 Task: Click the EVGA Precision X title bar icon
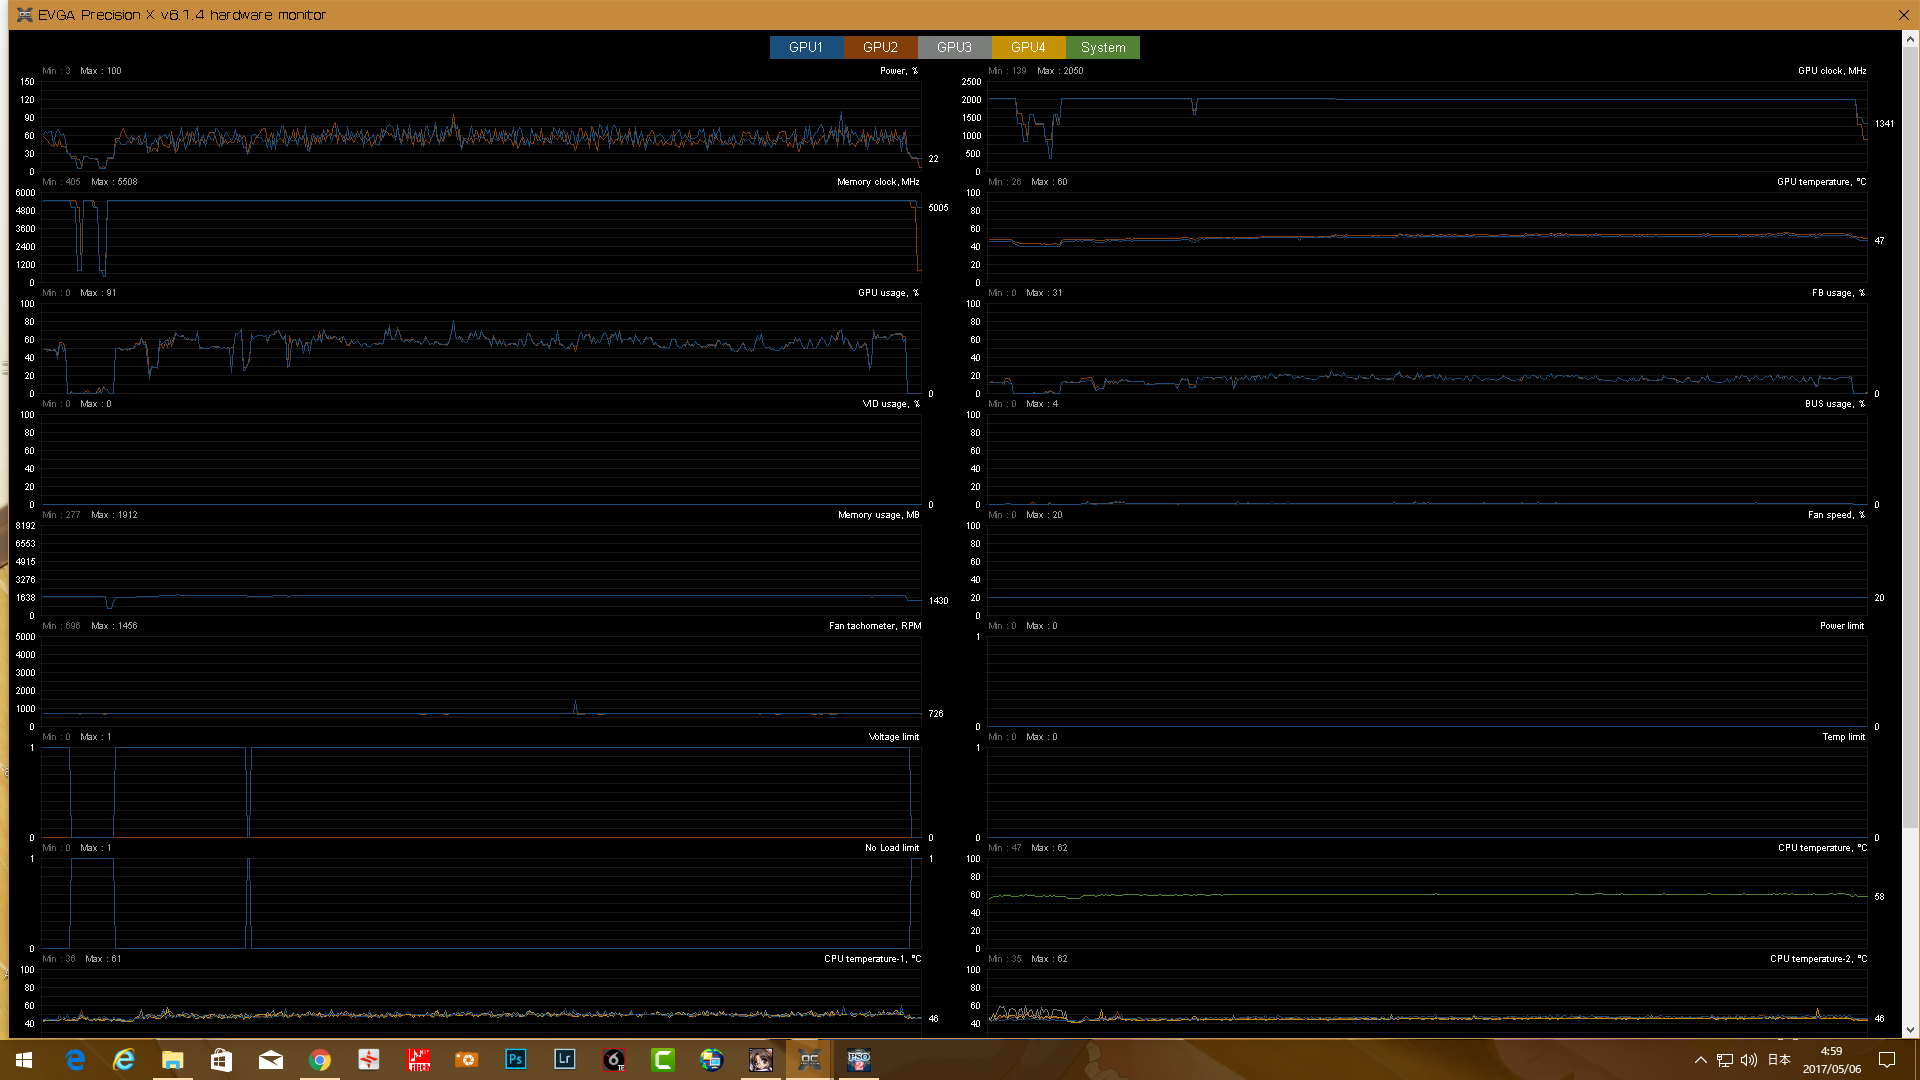25,15
